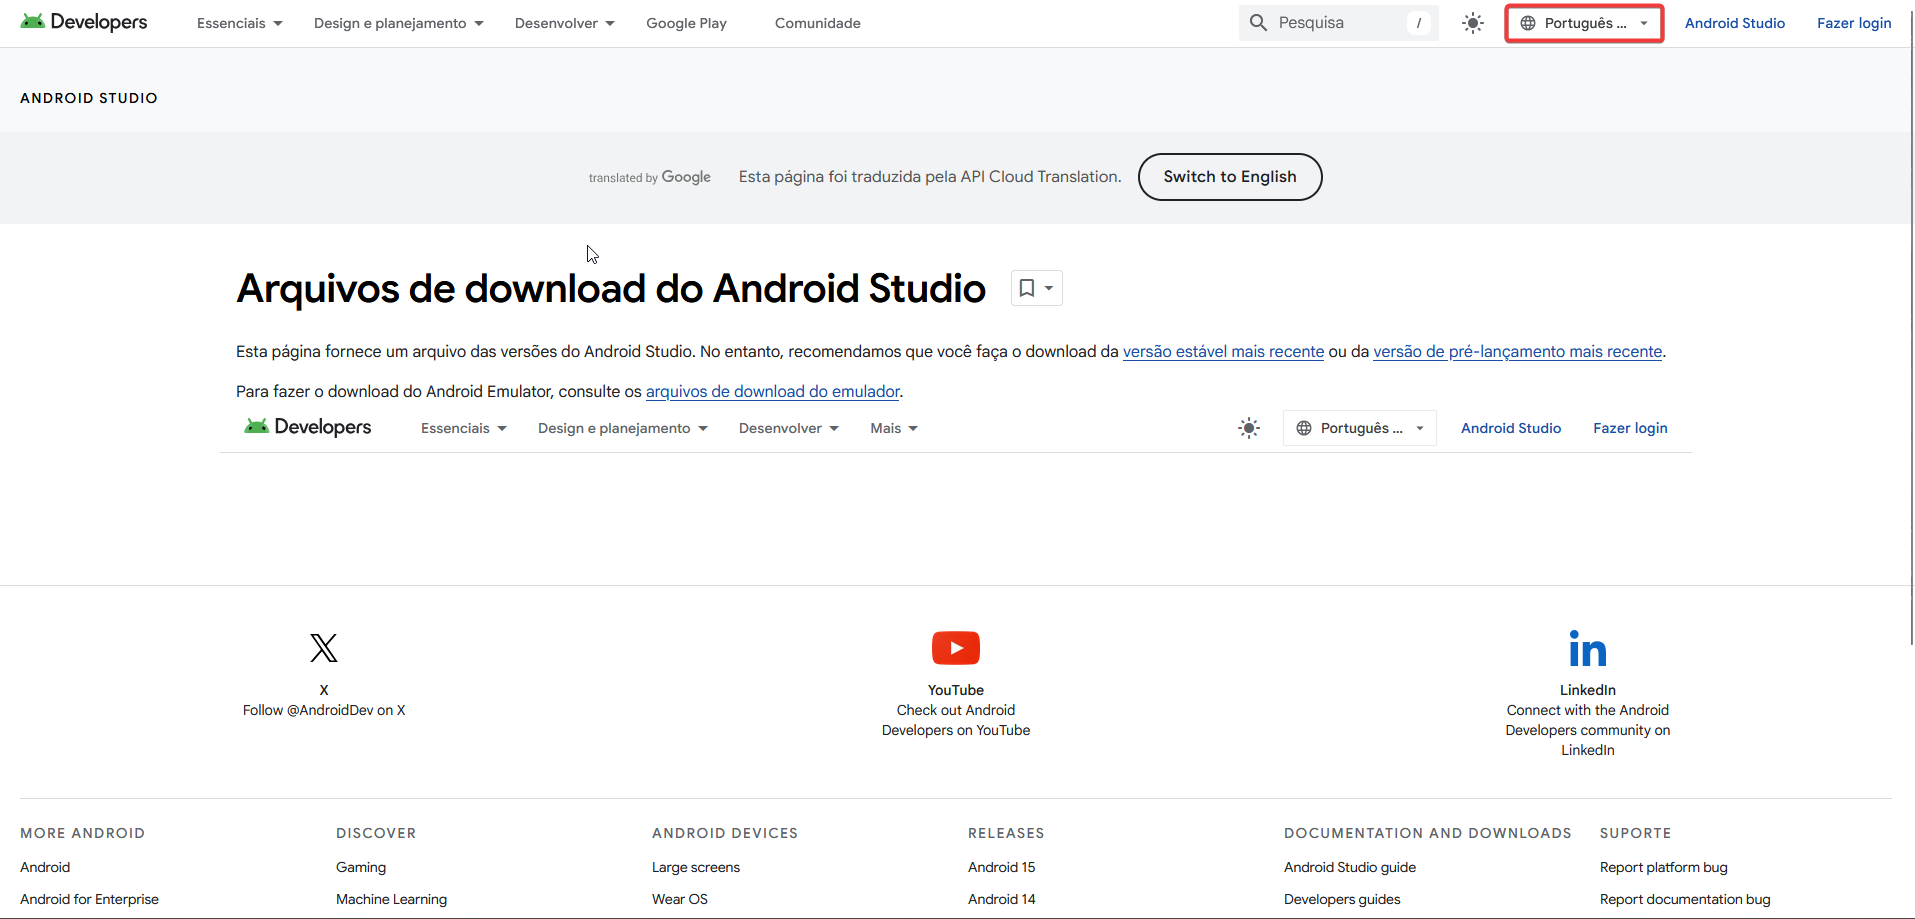Toggle the theme sun icon in embedded header

coord(1249,428)
